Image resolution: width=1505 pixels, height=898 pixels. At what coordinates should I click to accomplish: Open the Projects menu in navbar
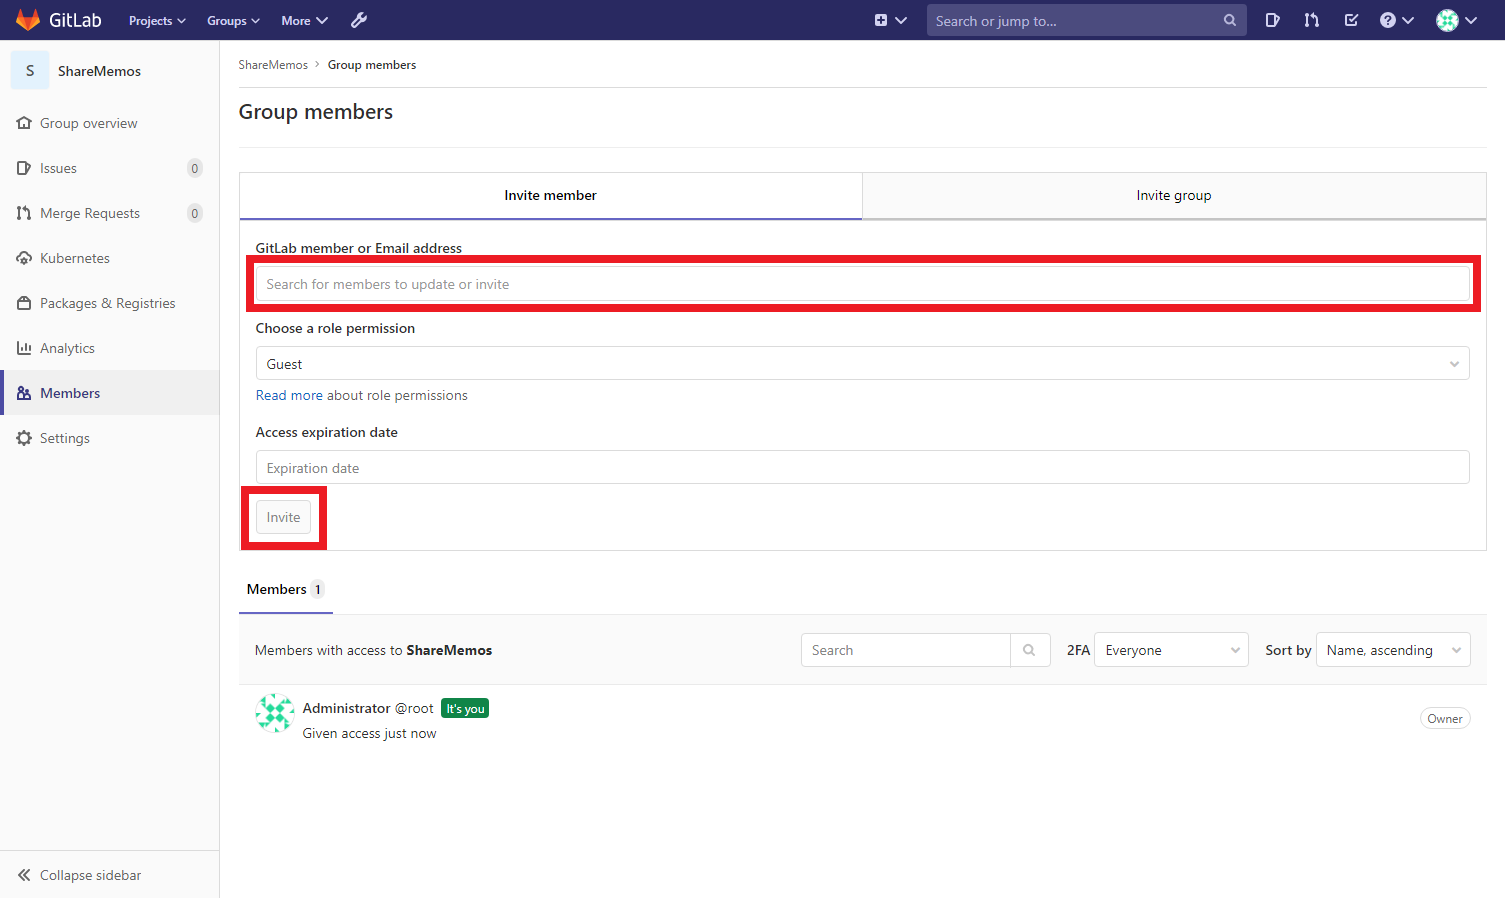157,21
